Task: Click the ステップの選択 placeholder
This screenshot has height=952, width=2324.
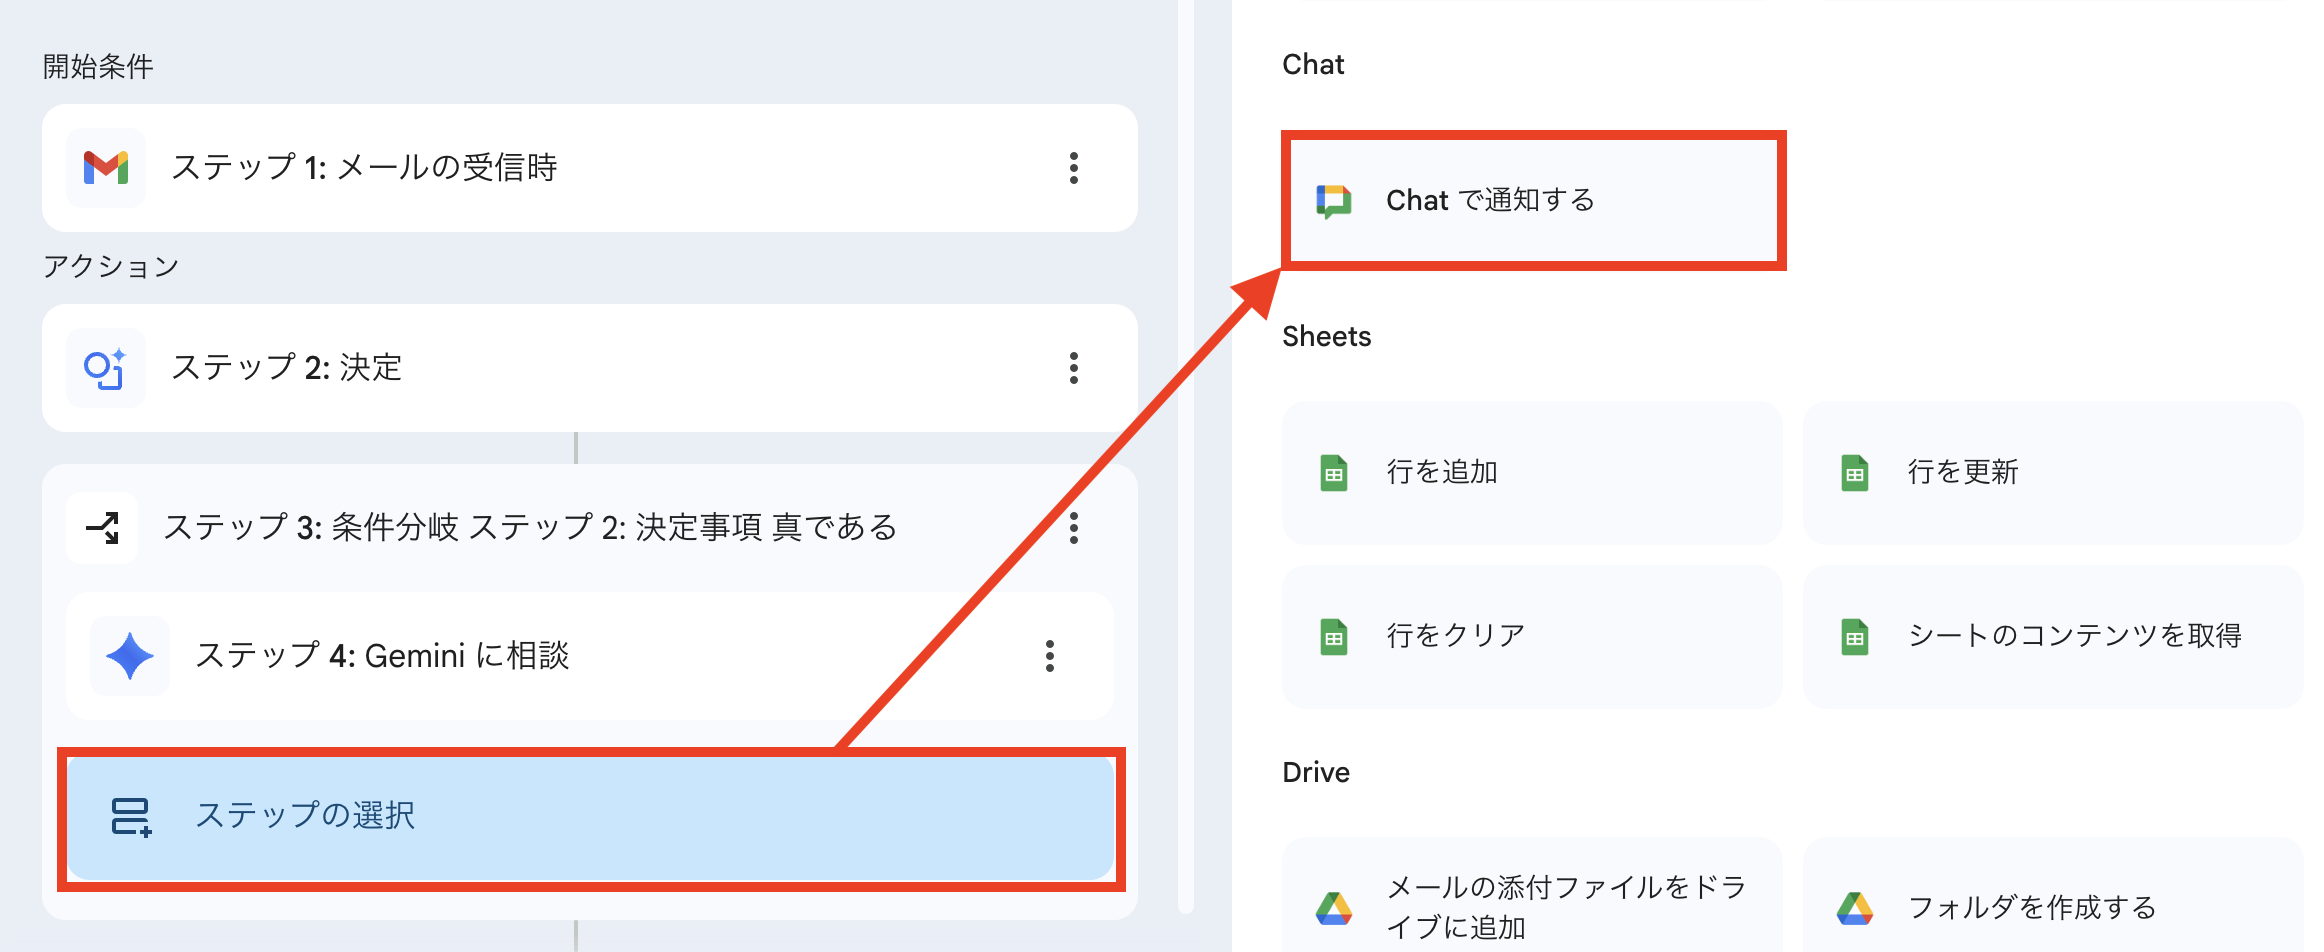Action: (x=590, y=818)
